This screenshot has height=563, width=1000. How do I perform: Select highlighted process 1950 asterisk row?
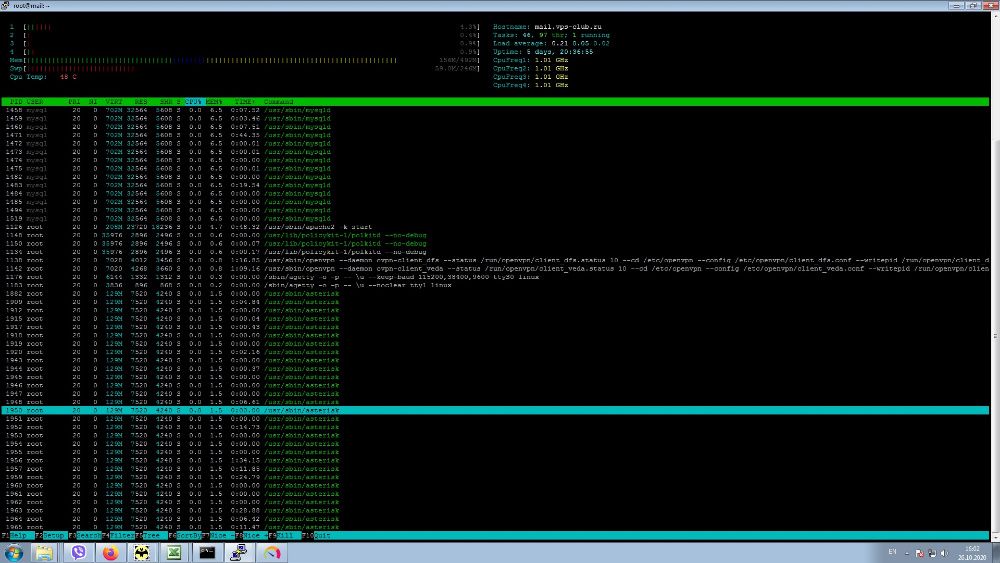496,411
